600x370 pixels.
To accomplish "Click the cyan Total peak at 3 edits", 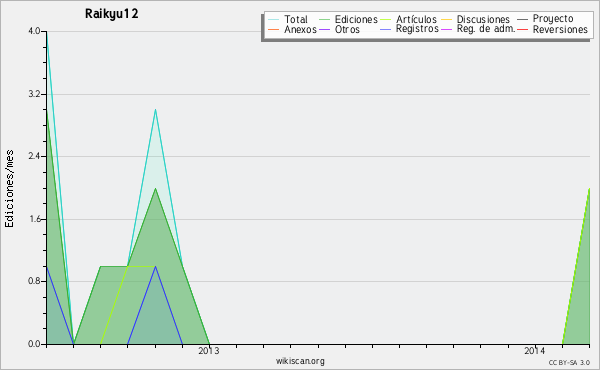I will (155, 110).
